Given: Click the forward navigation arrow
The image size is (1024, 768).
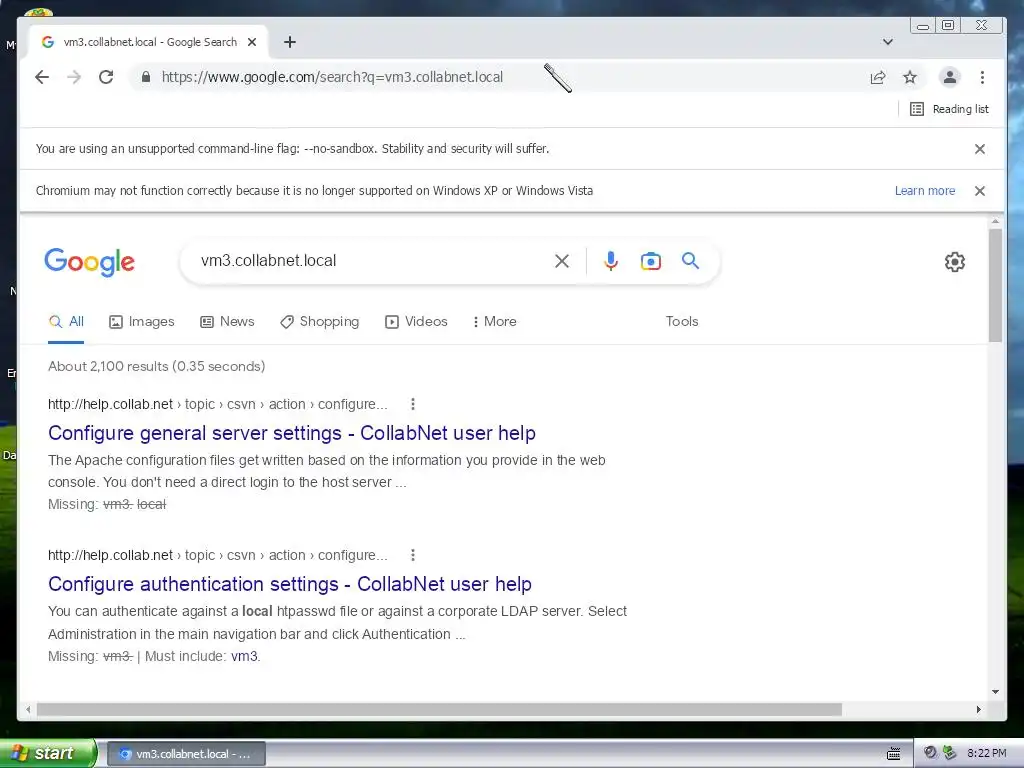Looking at the screenshot, I should pos(74,77).
